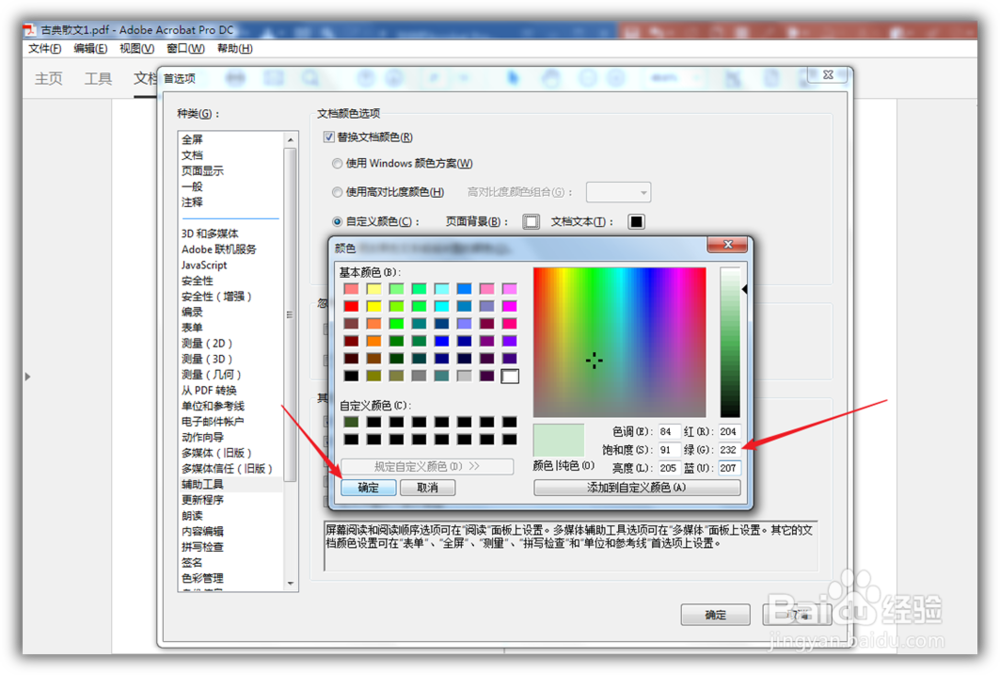Select 安全性（增强）category
The image size is (1000, 675).
[x=216, y=296]
